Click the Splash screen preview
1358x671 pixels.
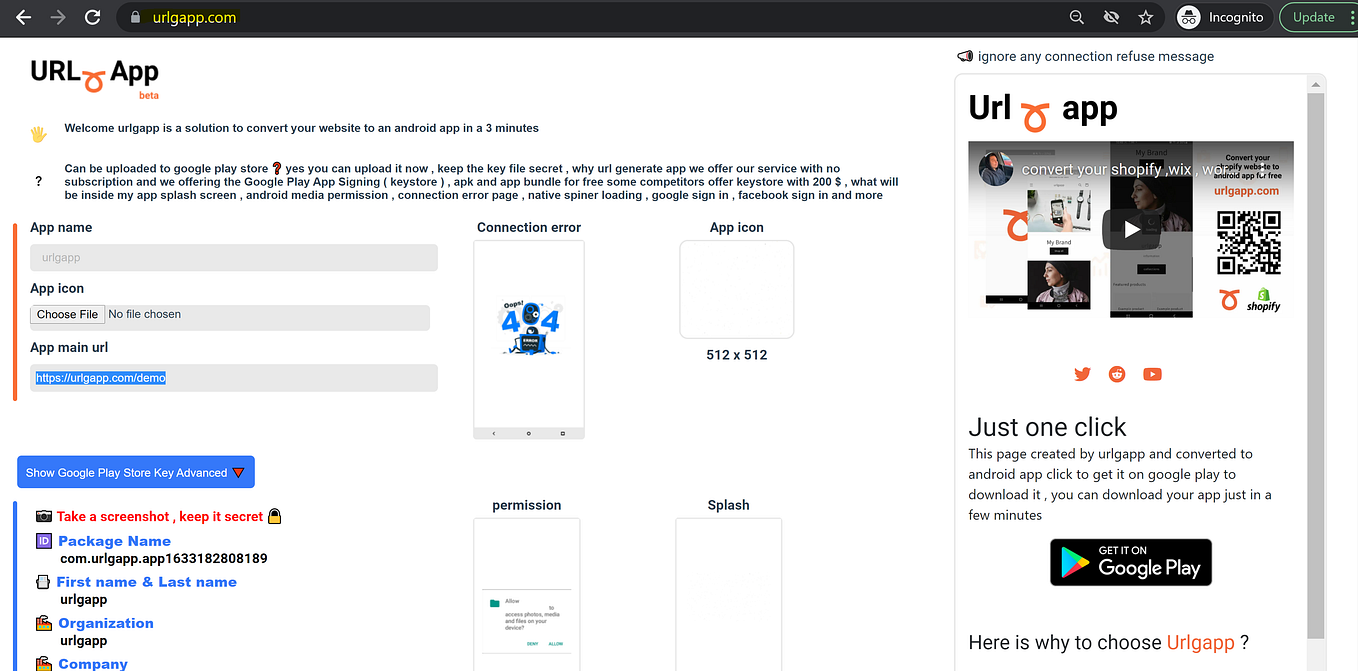click(x=728, y=594)
